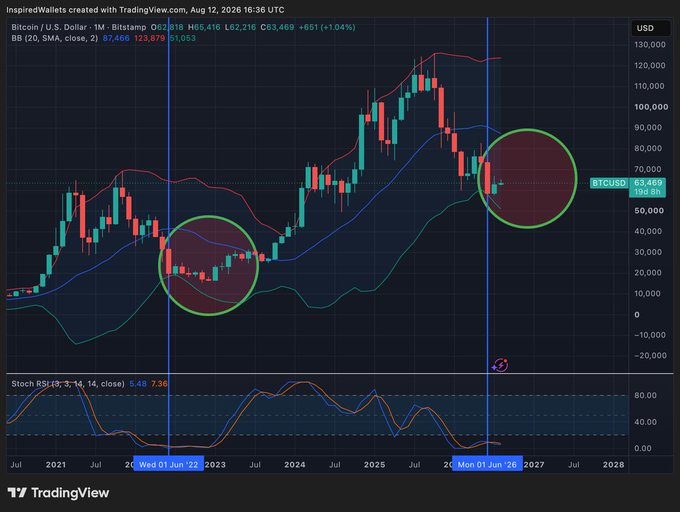Image resolution: width=680 pixels, height=512 pixels.
Task: Click the high value H65,416
Action: 204,27
